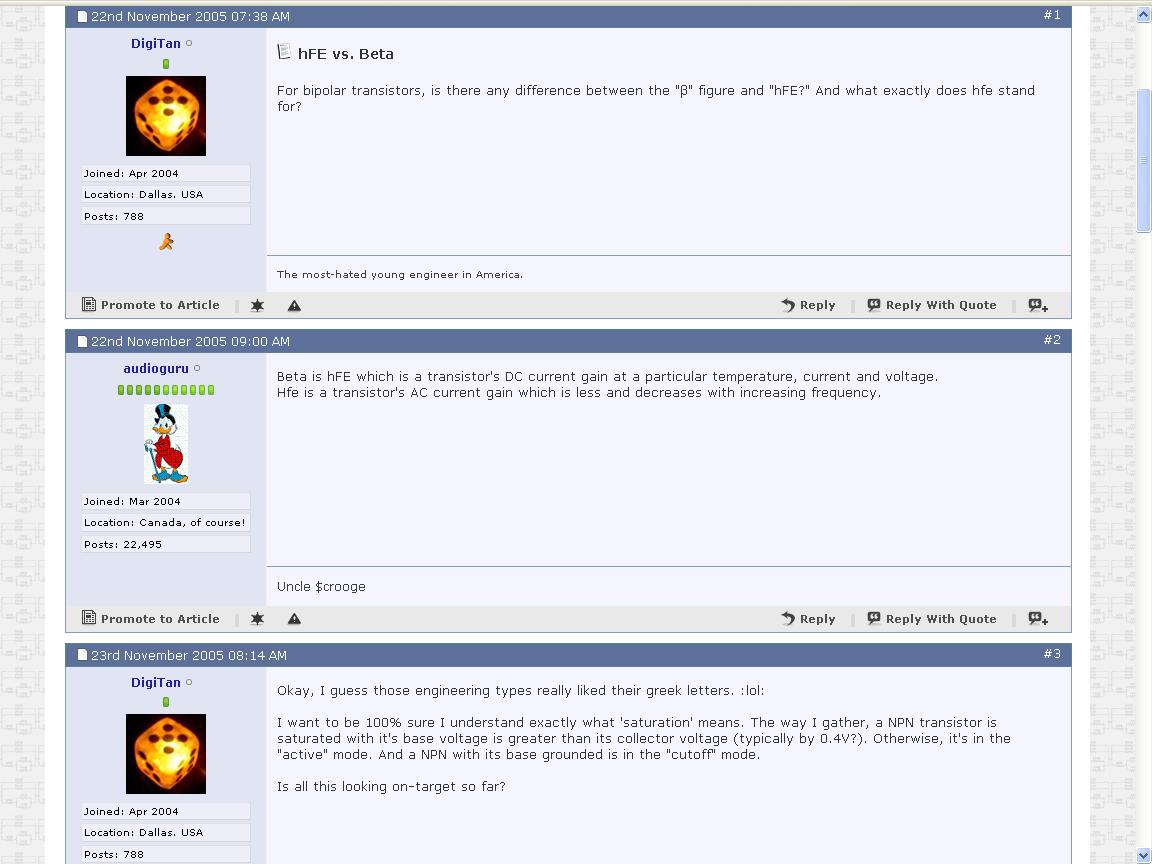1152x864 pixels.
Task: Open the #2 post permalink
Action: [x=1052, y=339]
